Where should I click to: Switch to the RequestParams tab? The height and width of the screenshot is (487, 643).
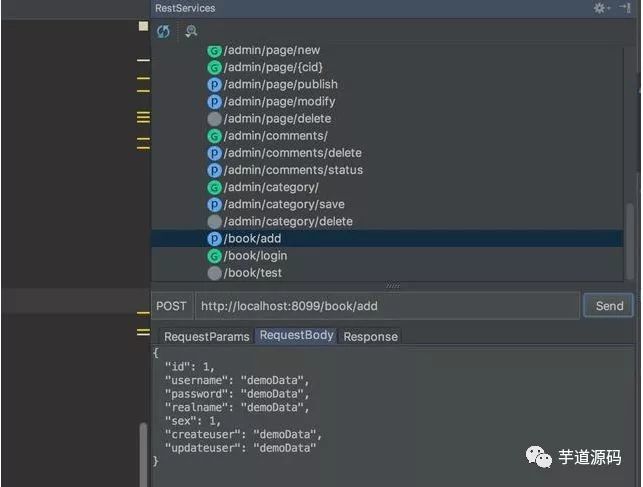pos(207,337)
